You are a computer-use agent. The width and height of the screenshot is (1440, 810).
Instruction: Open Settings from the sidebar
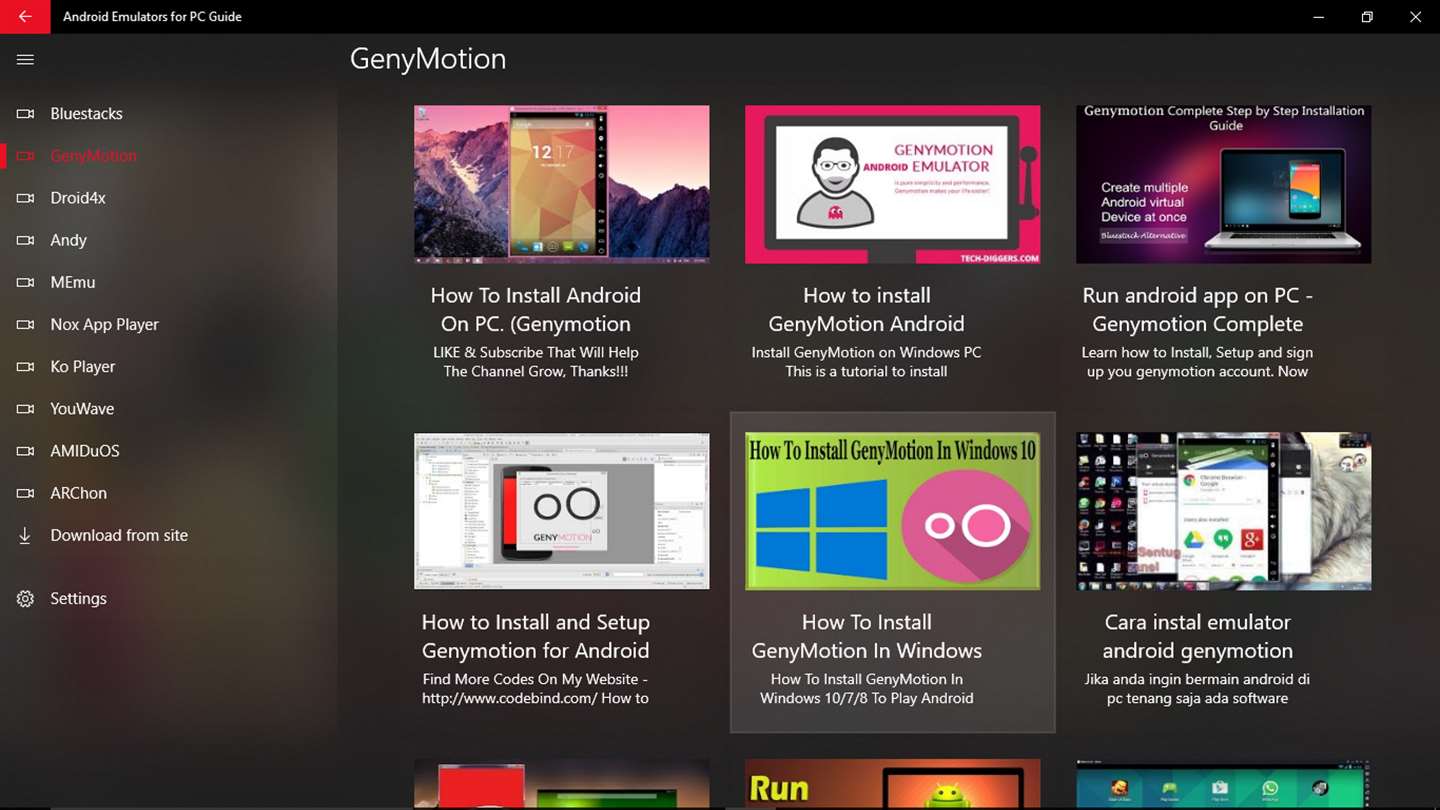tap(79, 599)
